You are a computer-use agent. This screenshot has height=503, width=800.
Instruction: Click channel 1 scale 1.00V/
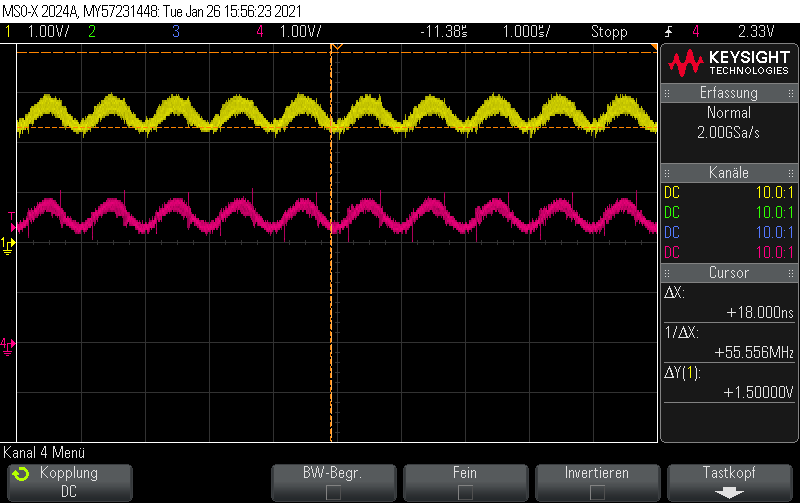[x=48, y=32]
